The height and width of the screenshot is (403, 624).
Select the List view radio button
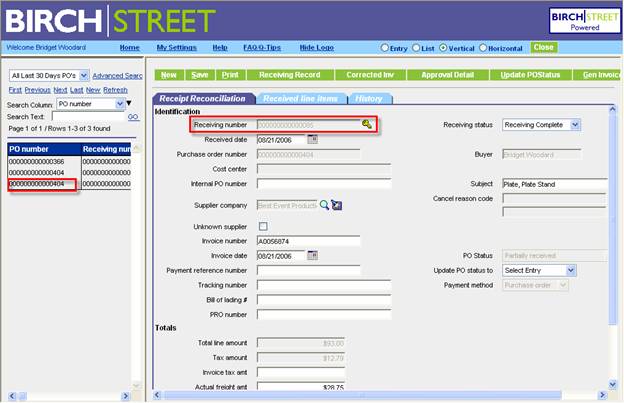(x=416, y=48)
